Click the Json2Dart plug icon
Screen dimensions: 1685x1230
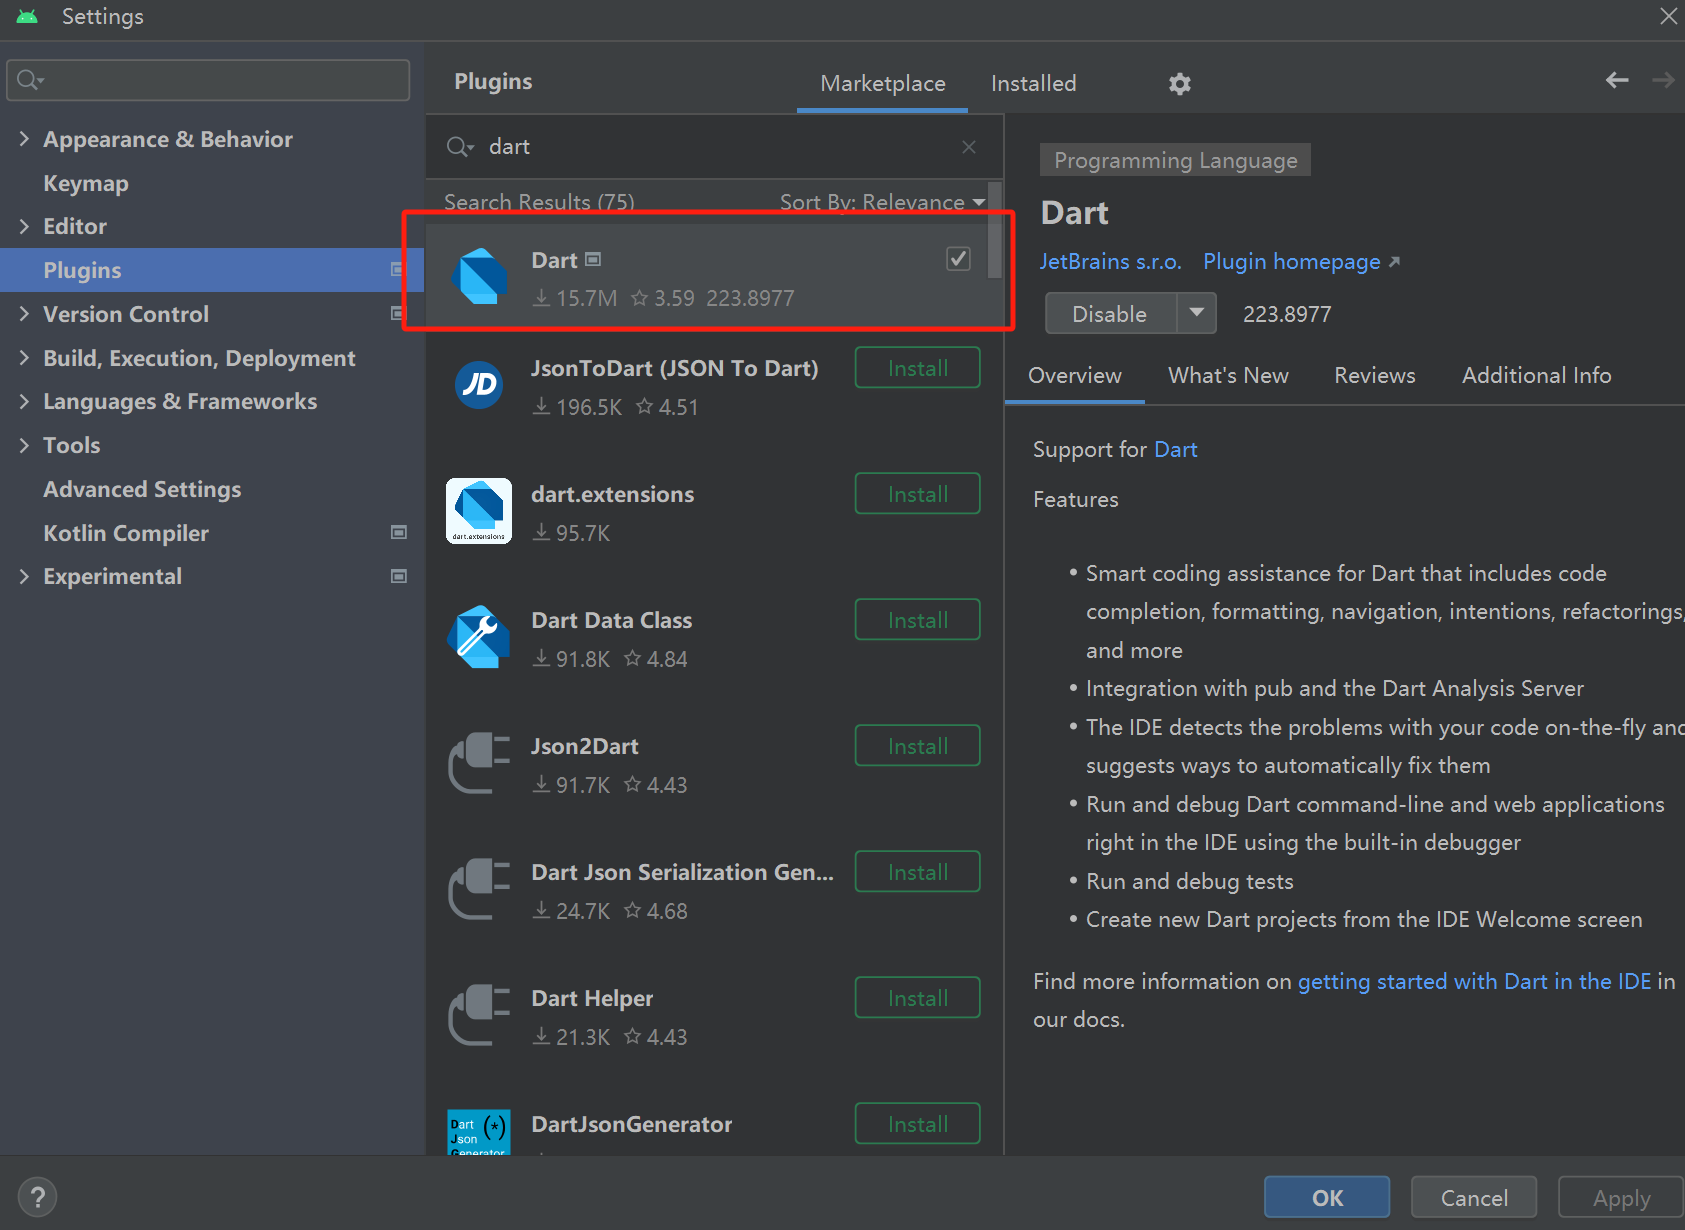pos(479,763)
